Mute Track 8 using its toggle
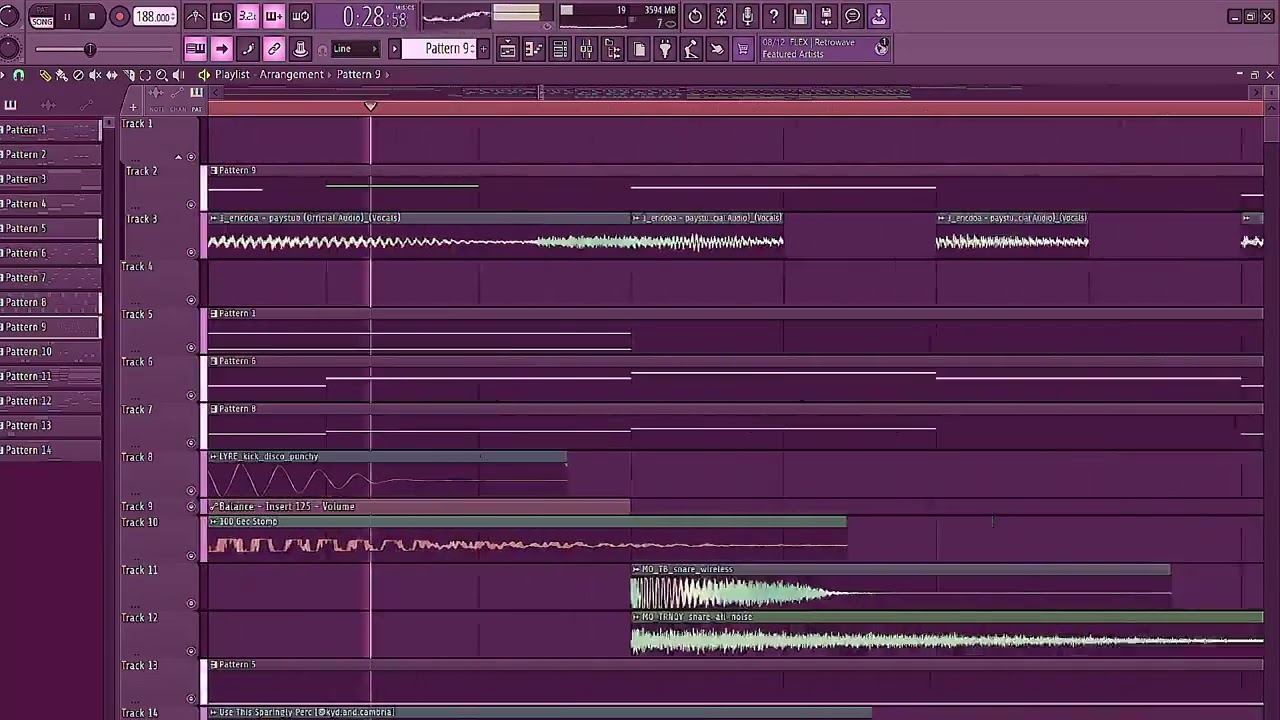The height and width of the screenshot is (720, 1280). [191, 491]
